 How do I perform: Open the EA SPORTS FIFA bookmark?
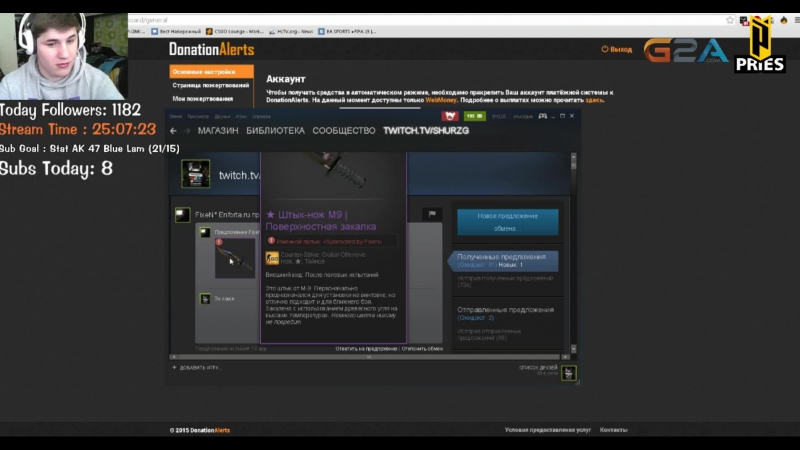347,31
